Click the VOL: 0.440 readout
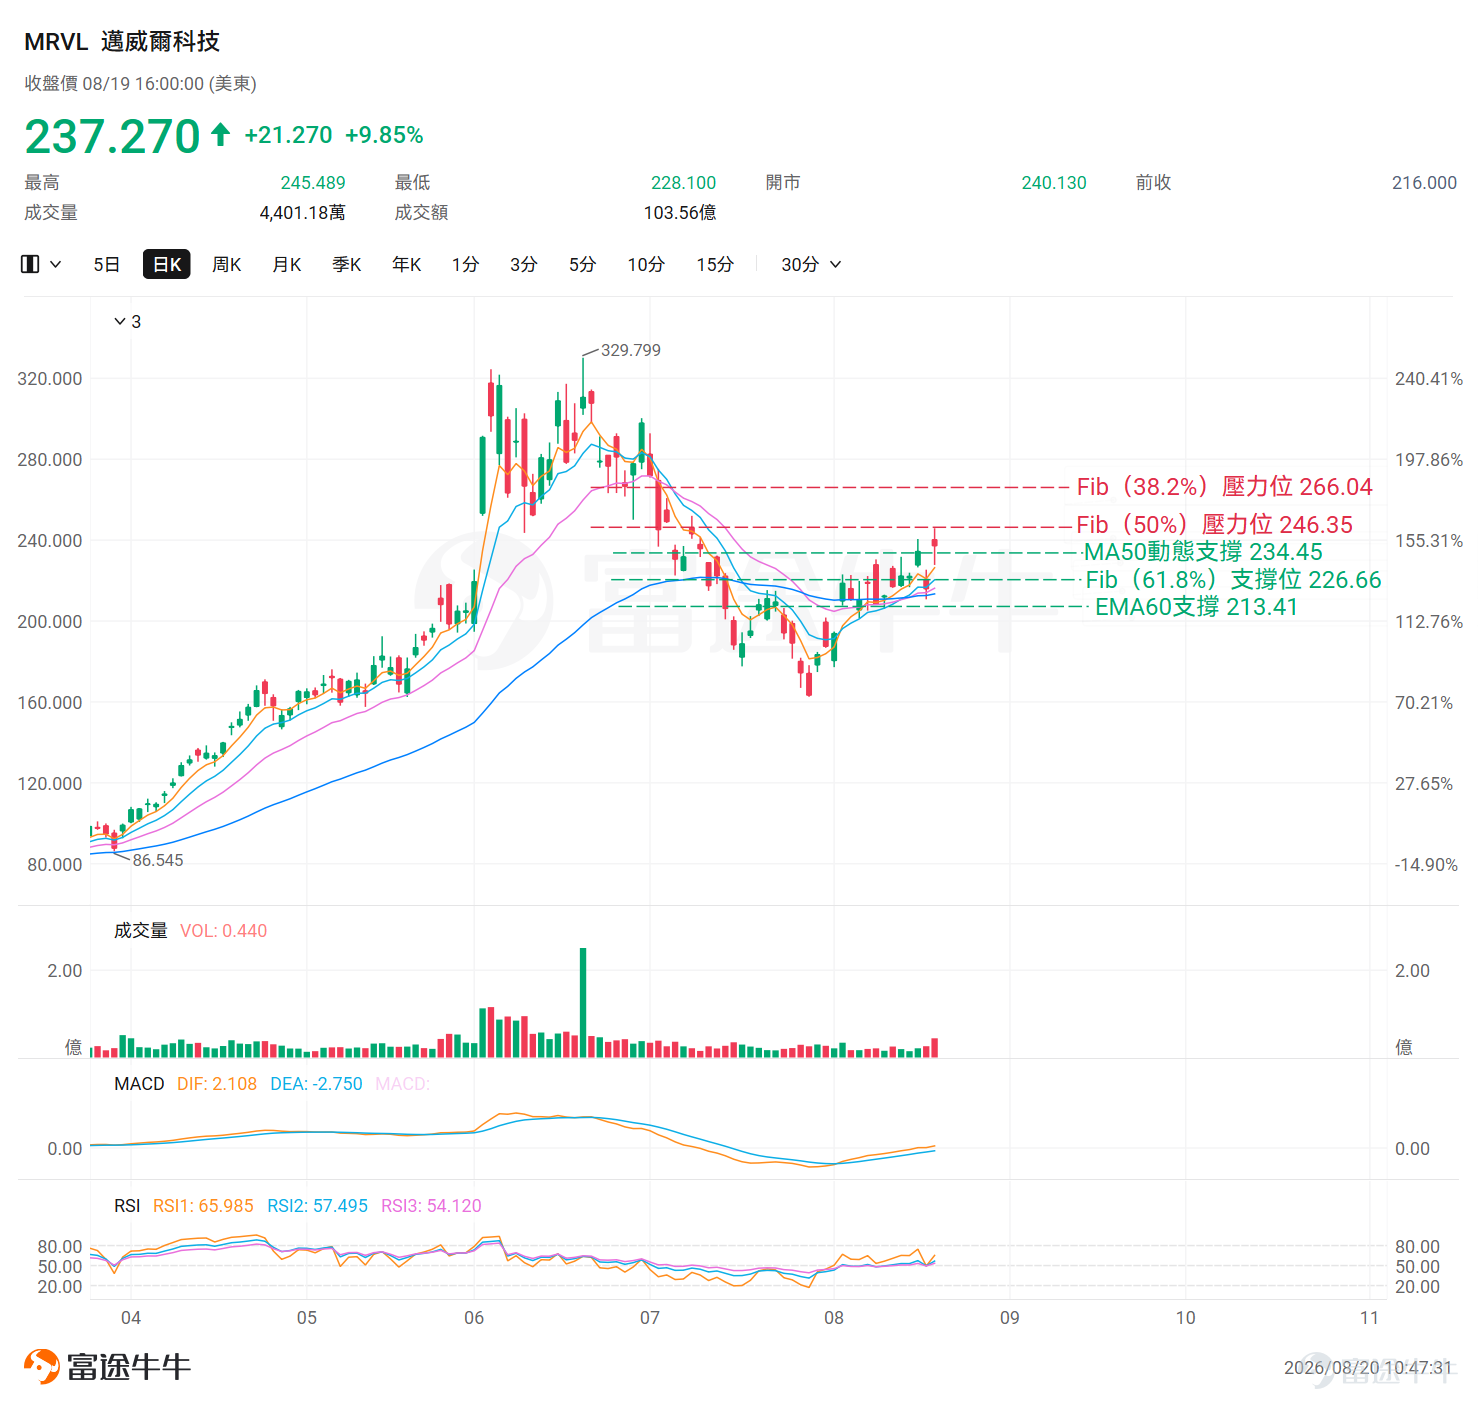The width and height of the screenshot is (1478, 1407). click(x=224, y=931)
